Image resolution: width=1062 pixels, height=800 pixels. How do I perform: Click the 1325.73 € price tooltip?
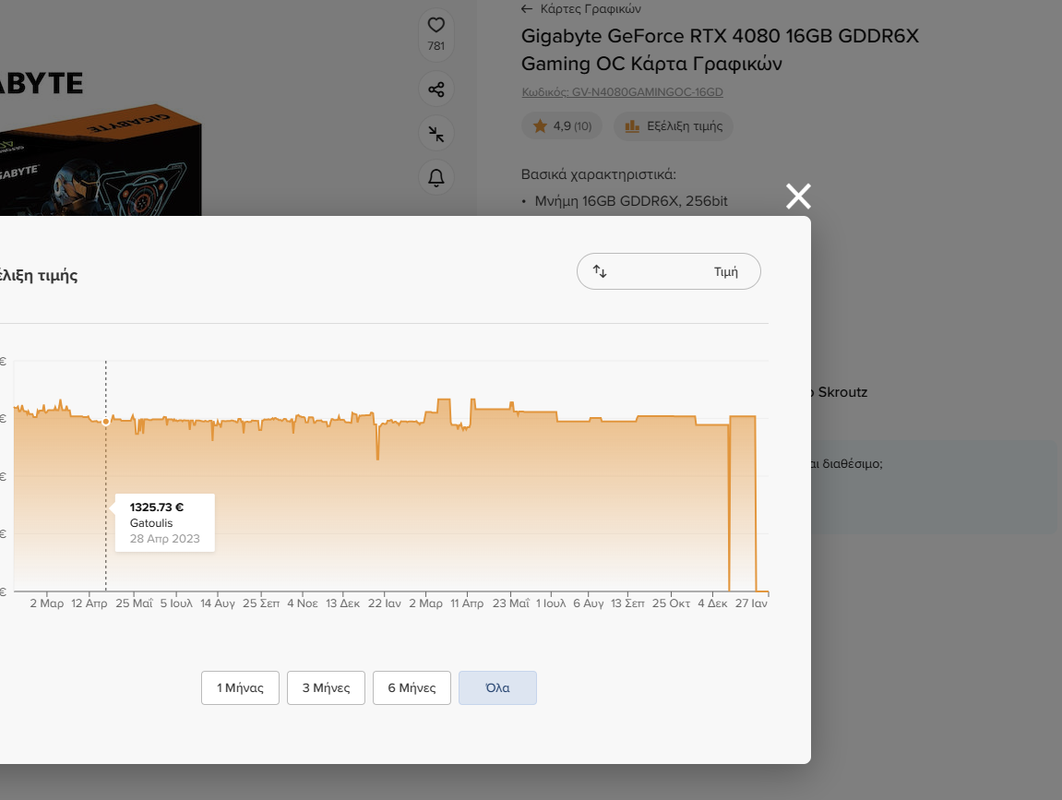(165, 522)
